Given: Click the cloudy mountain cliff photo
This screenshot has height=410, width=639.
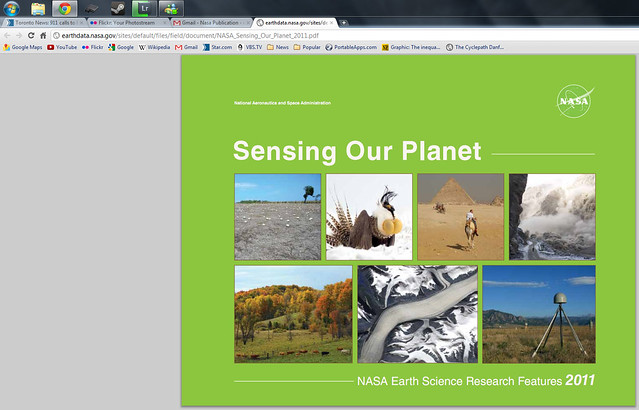Looking at the screenshot, I should click(552, 217).
